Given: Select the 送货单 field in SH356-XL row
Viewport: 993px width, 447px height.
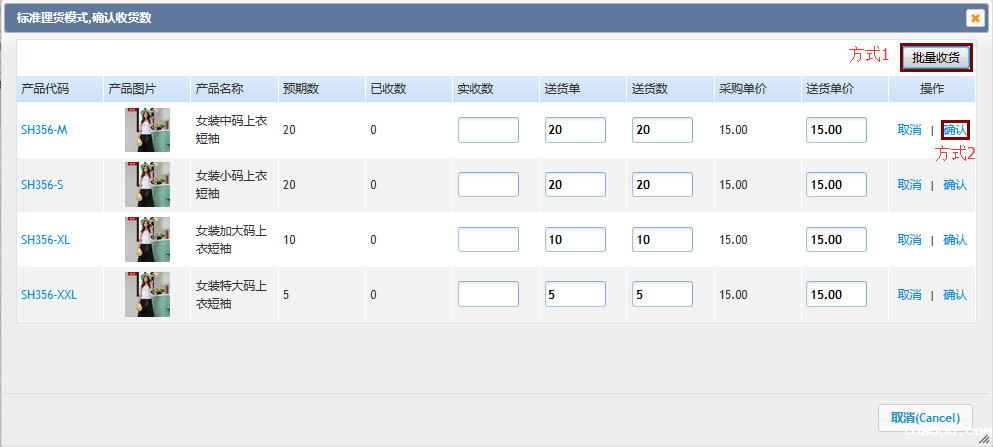Looking at the screenshot, I should pos(575,240).
